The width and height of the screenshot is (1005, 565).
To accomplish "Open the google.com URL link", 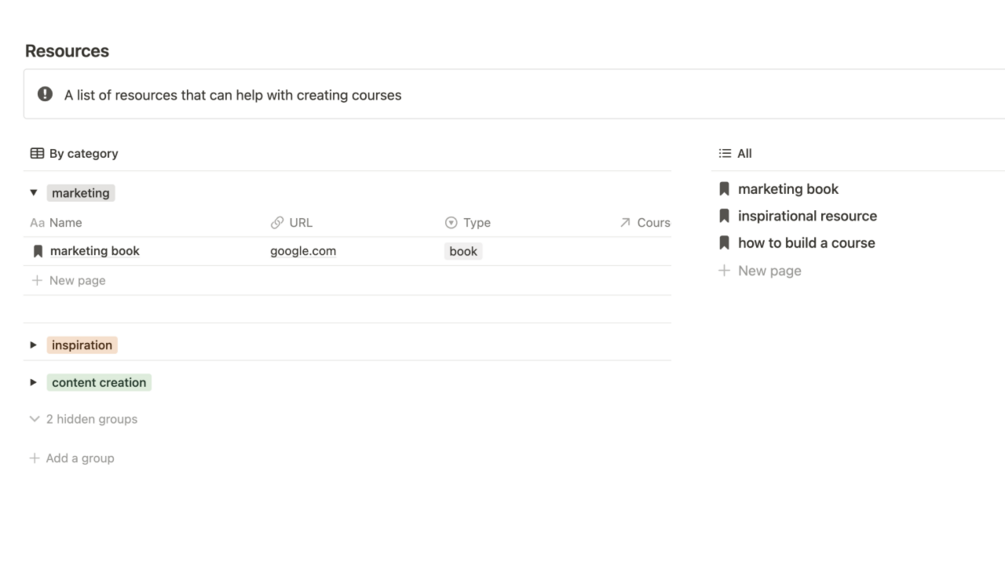I will pyautogui.click(x=303, y=251).
